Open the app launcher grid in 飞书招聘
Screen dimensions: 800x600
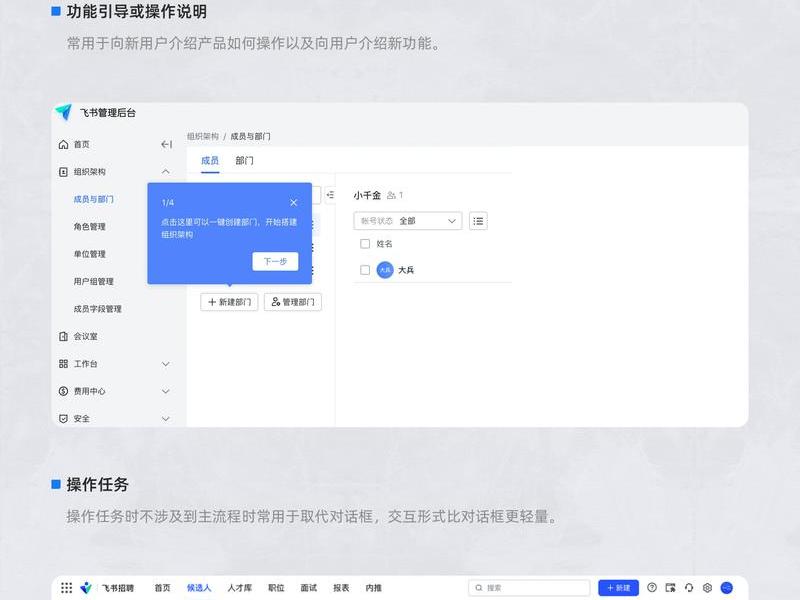point(66,588)
